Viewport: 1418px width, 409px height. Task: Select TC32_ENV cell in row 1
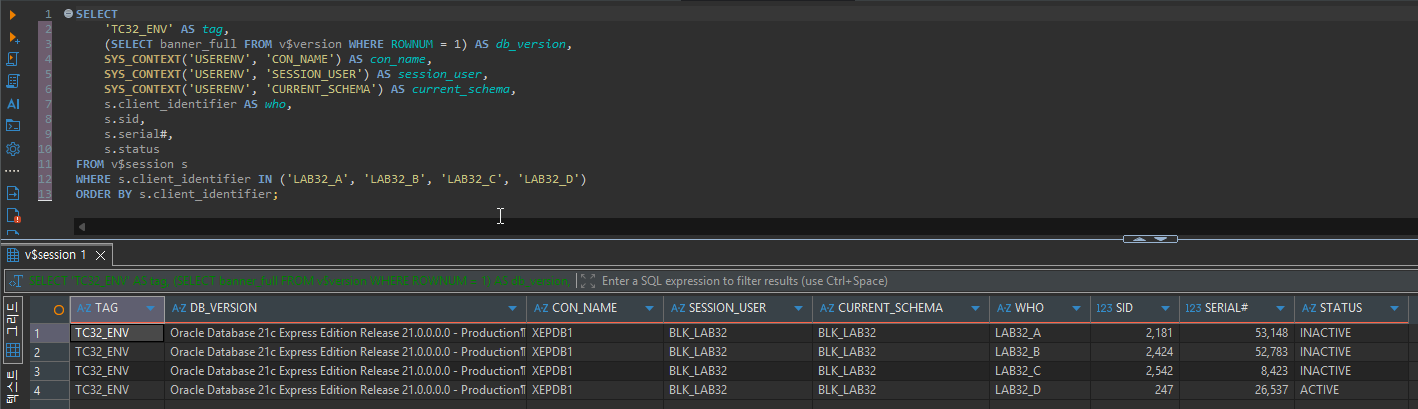(117, 333)
